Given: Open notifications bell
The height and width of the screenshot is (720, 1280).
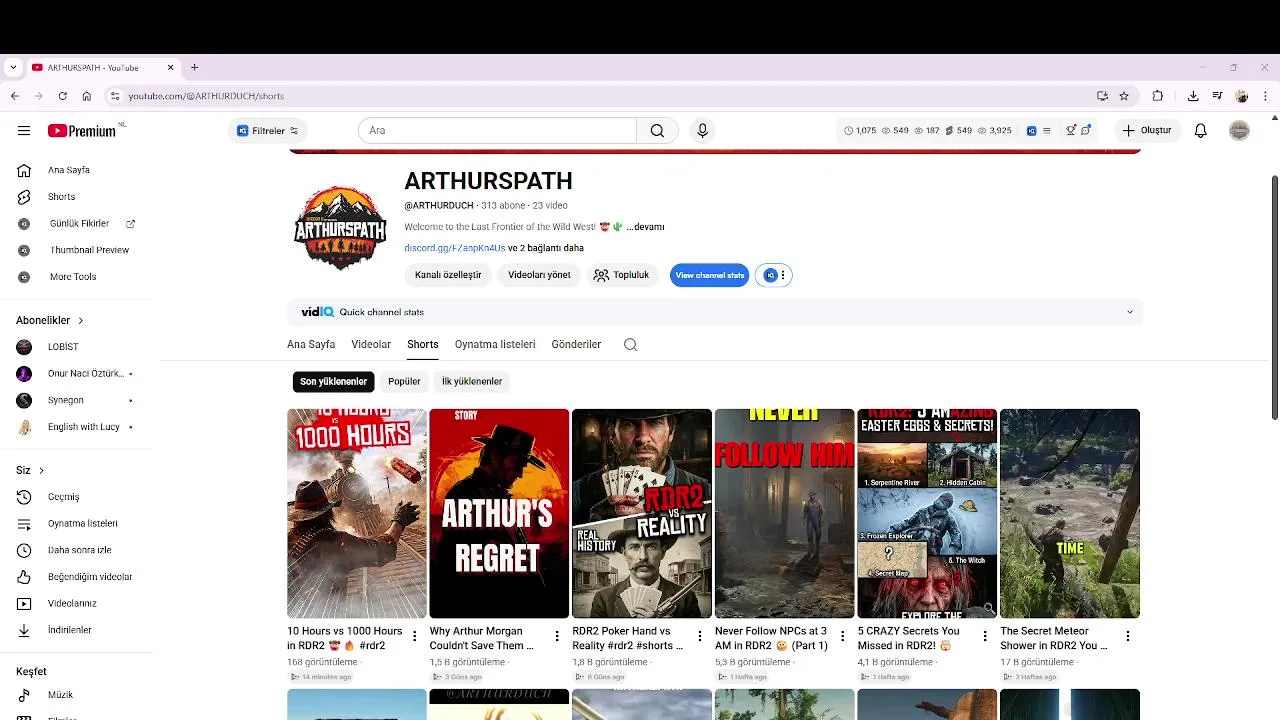Looking at the screenshot, I should (x=1200, y=131).
